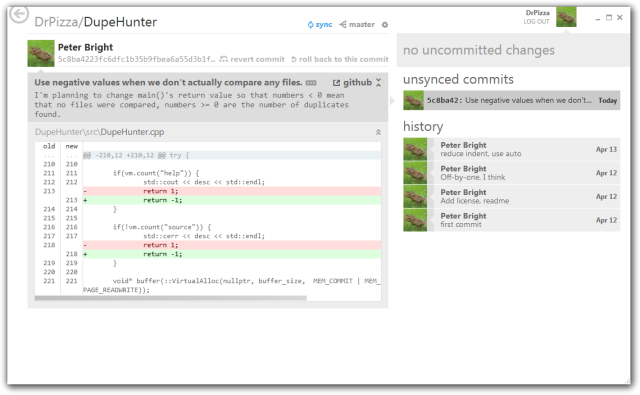Expand the commit message ellipsis
This screenshot has height=395, width=640.
point(311,83)
